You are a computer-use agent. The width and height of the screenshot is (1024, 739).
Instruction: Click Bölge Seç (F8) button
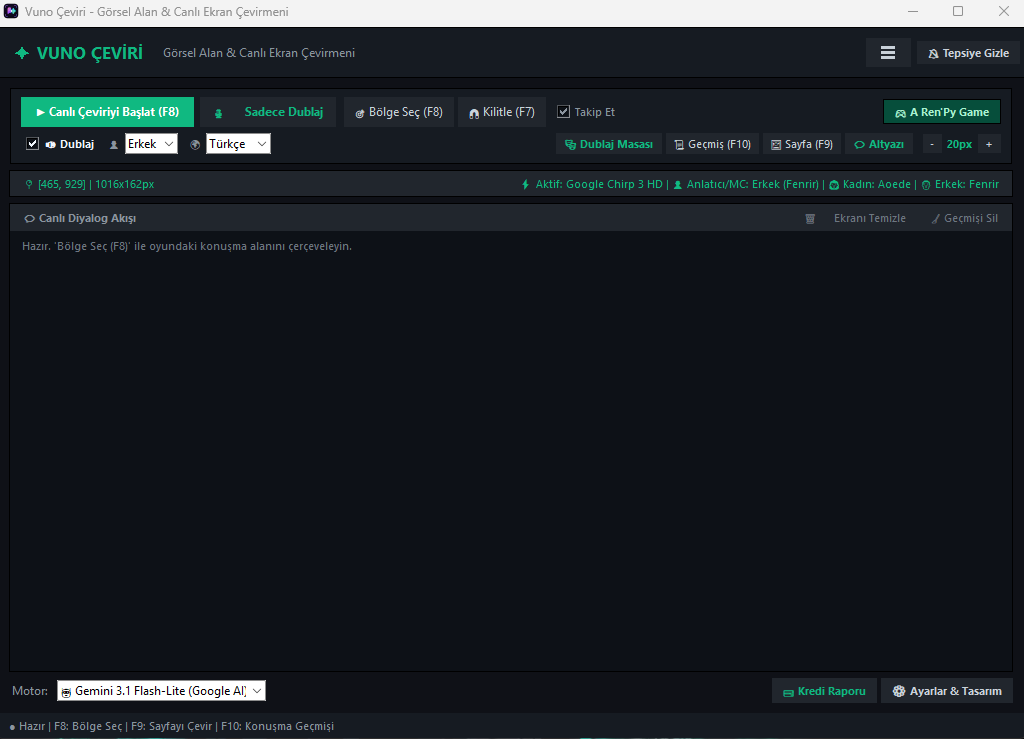click(398, 112)
